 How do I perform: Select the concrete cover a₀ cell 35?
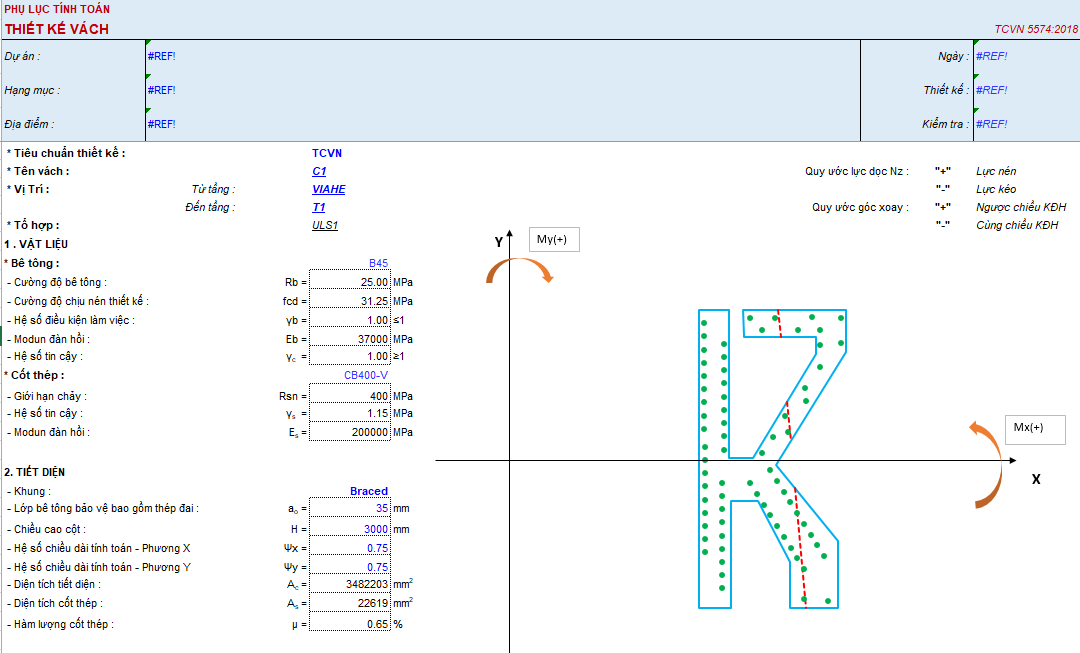pyautogui.click(x=350, y=508)
